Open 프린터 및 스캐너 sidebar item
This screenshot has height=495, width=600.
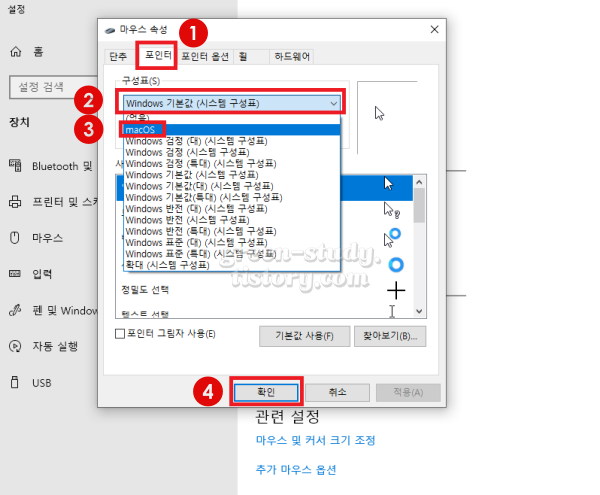(x=53, y=202)
